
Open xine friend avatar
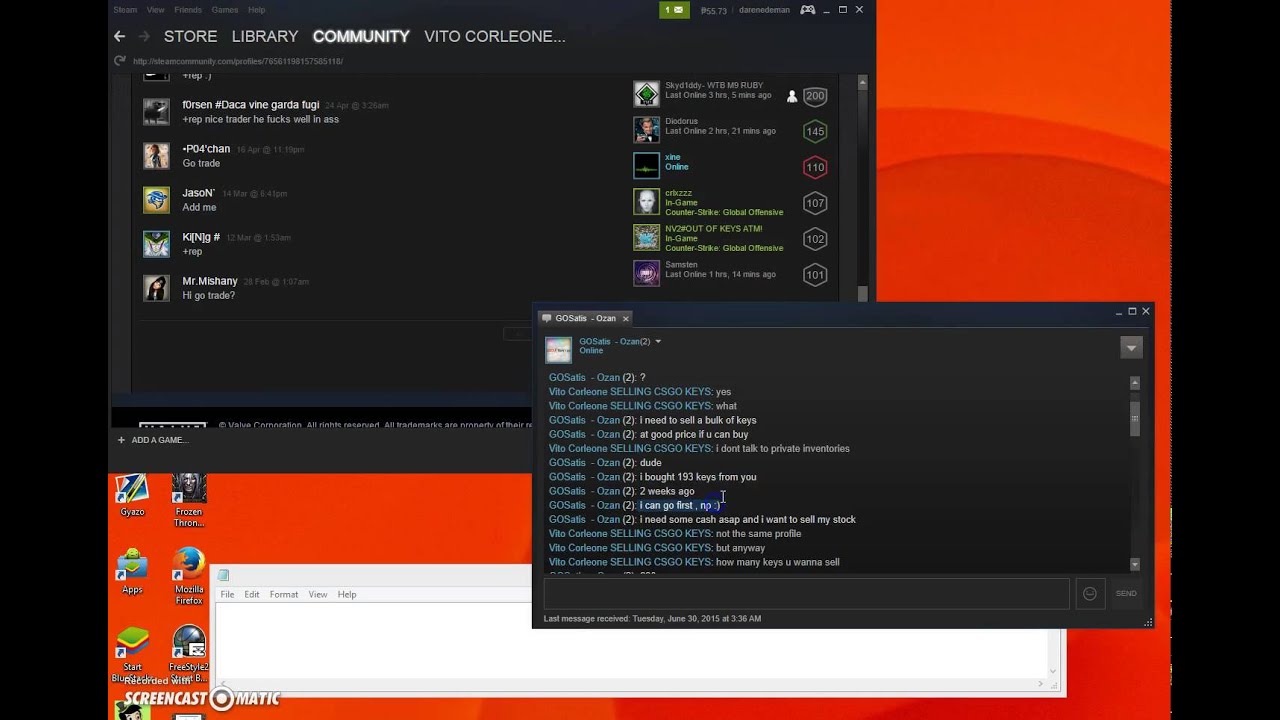coord(647,166)
